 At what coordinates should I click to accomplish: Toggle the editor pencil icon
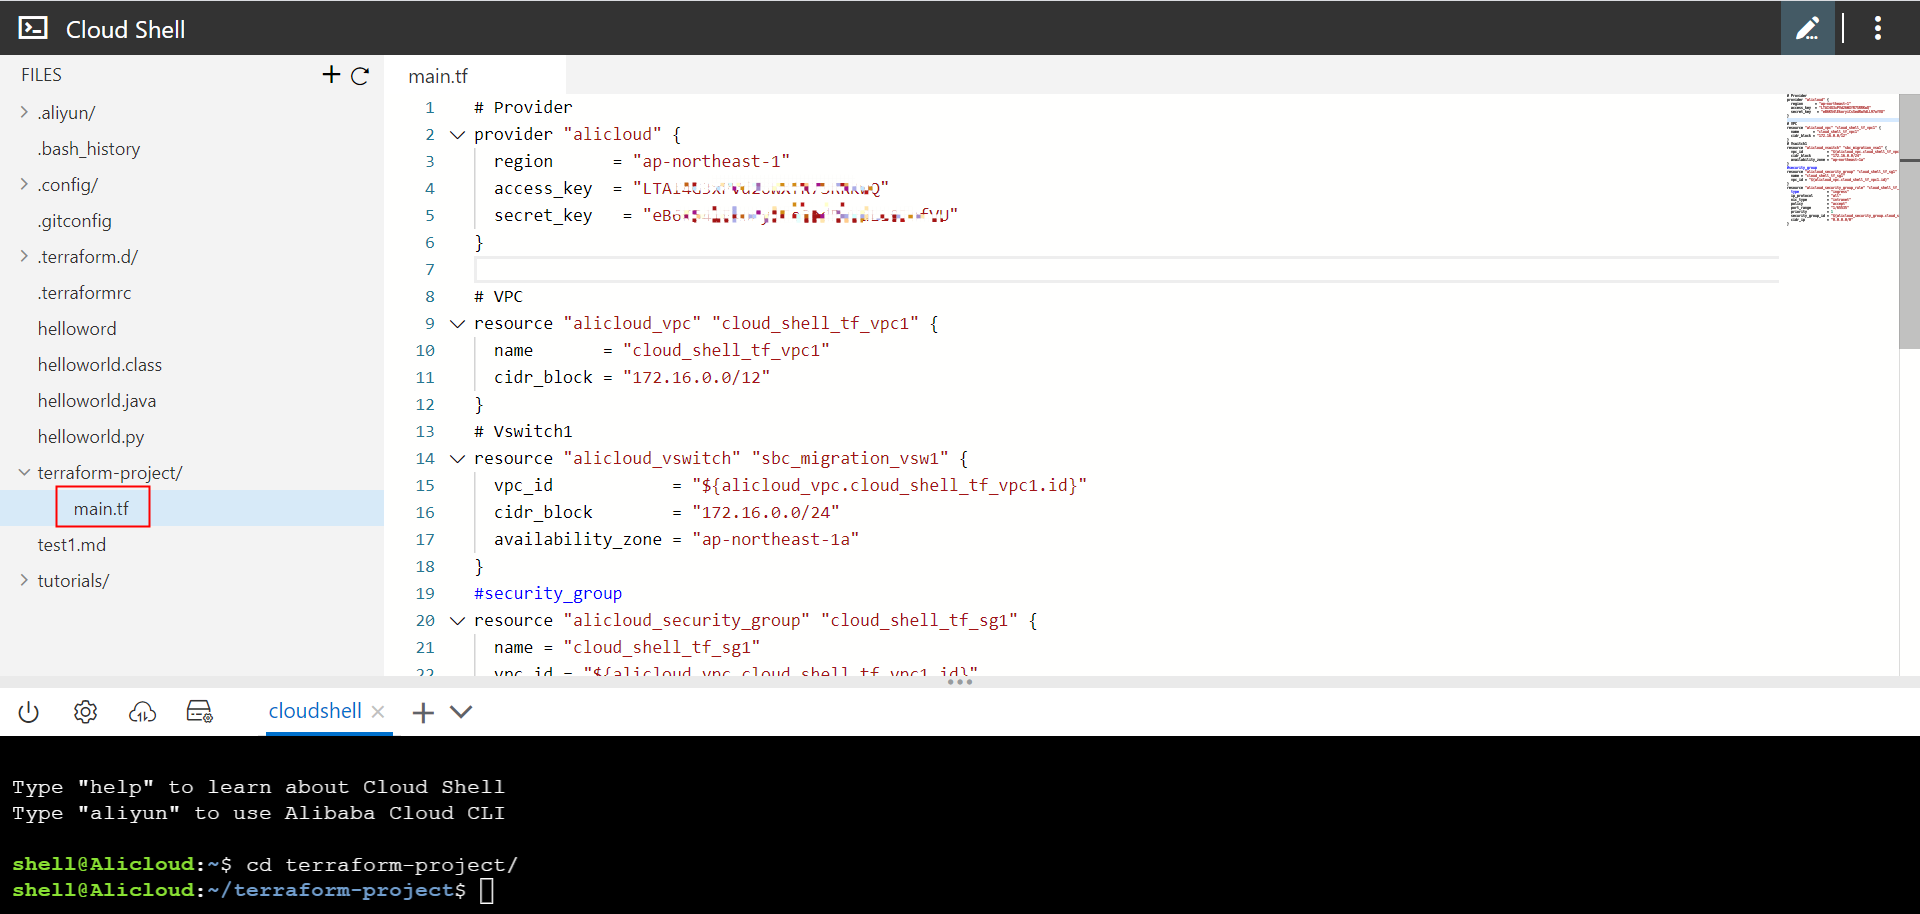point(1807,28)
